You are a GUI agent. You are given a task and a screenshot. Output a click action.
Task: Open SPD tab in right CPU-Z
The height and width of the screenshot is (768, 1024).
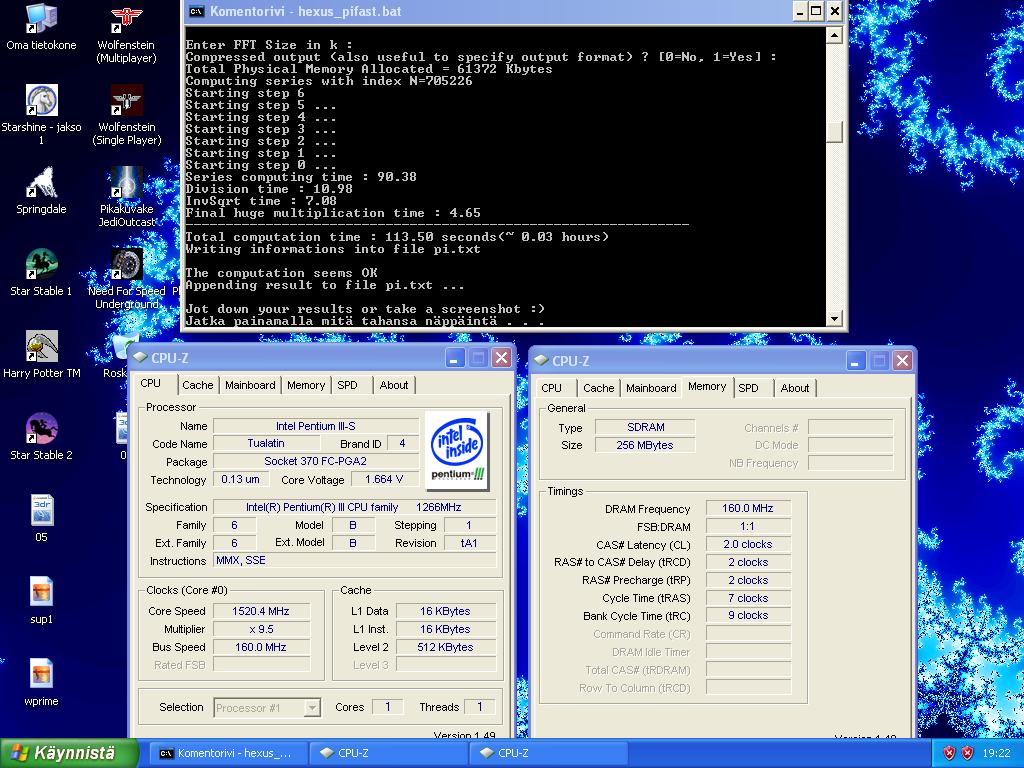(748, 388)
